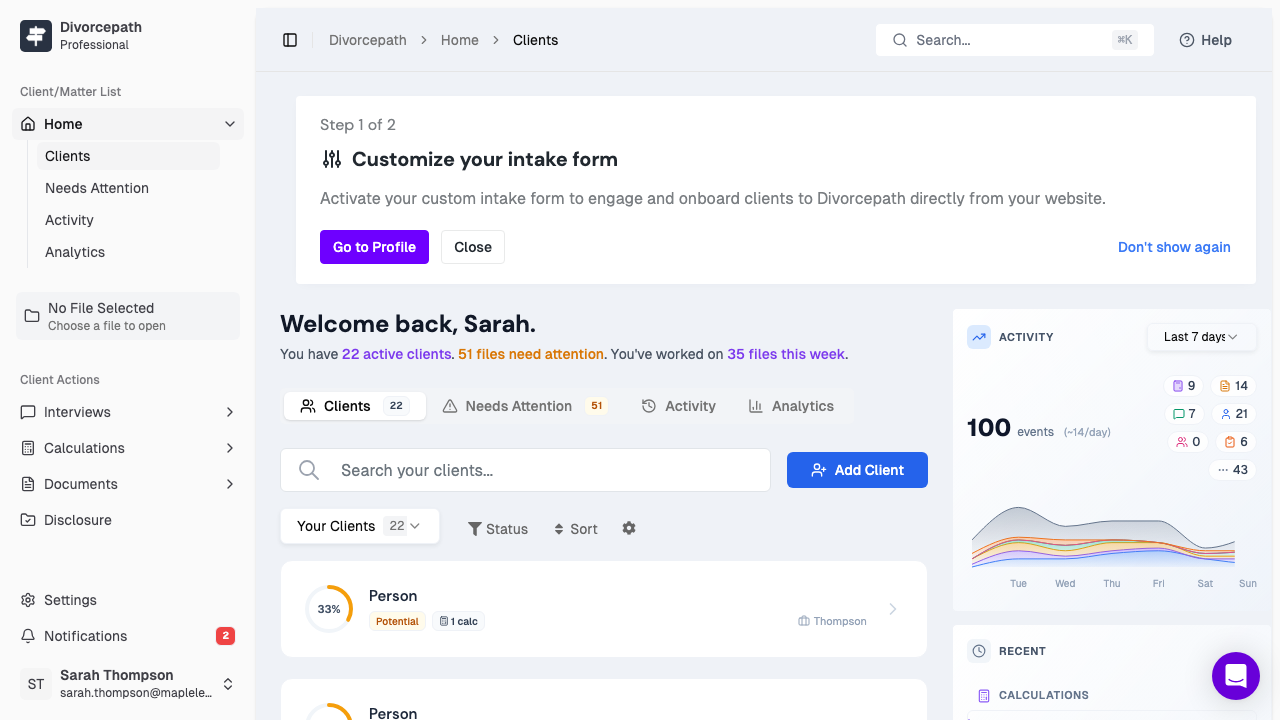Click the Home icon in the sidebar
This screenshot has height=720, width=1280.
tap(28, 124)
